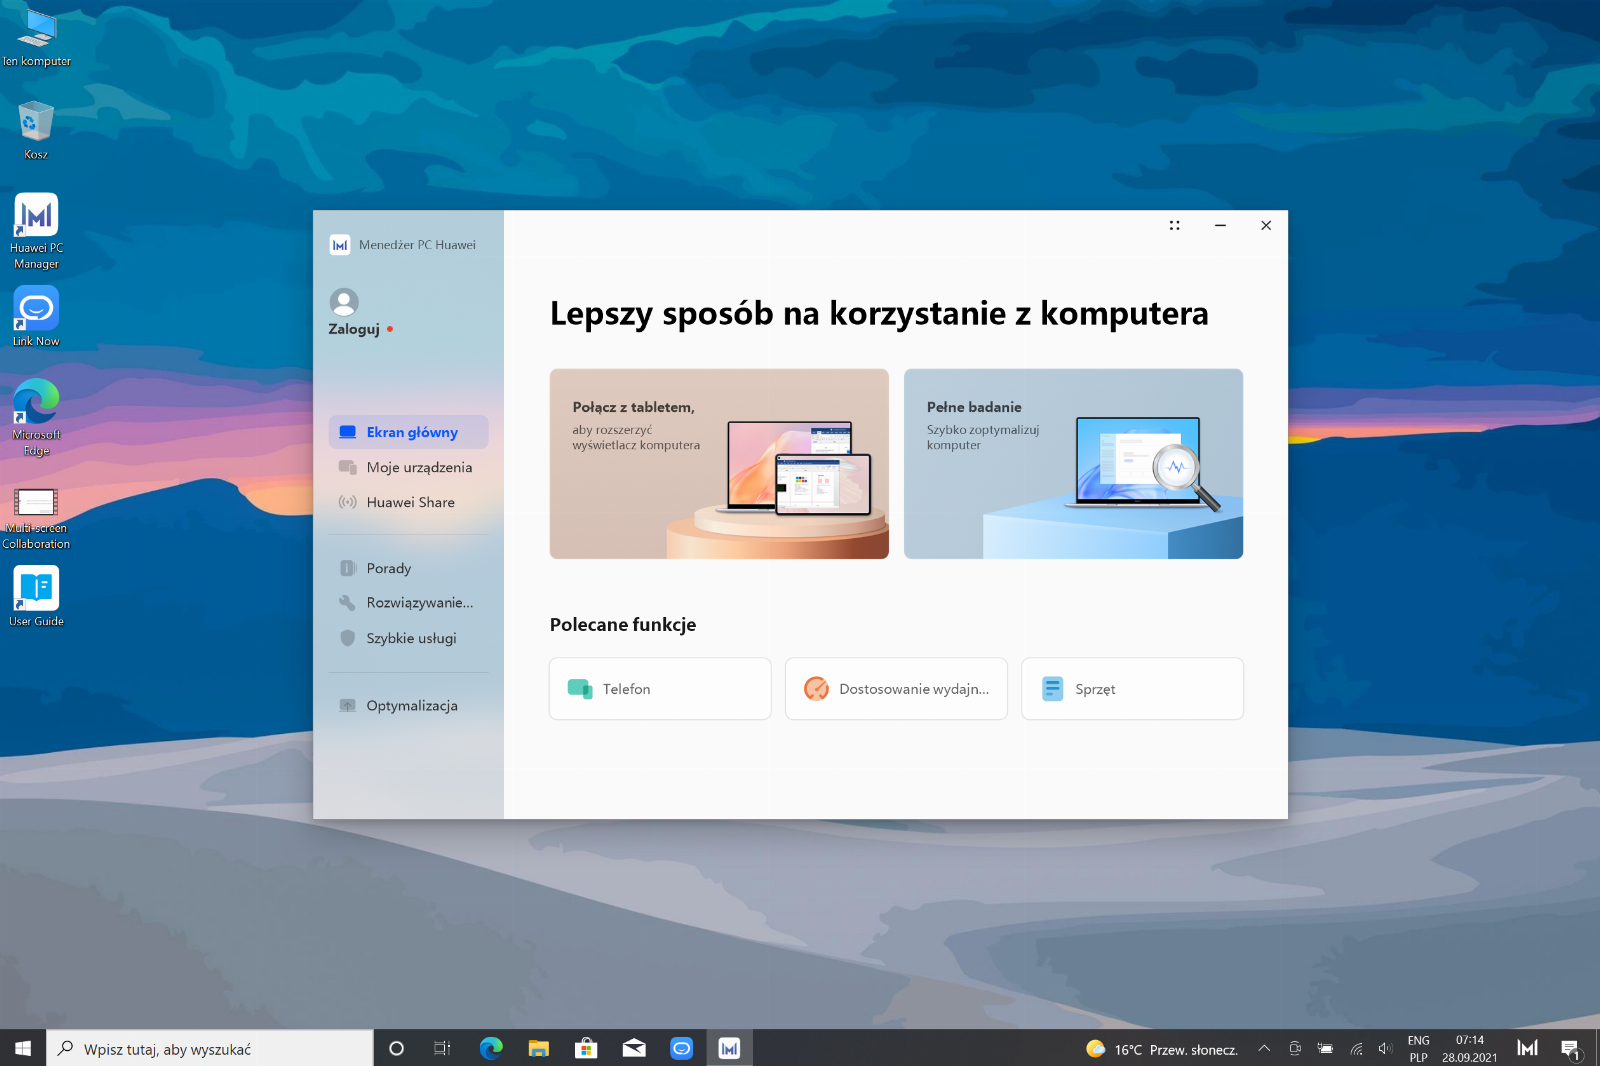This screenshot has height=1066, width=1600.
Task: Select Huawei Share in sidebar
Action: 408,502
